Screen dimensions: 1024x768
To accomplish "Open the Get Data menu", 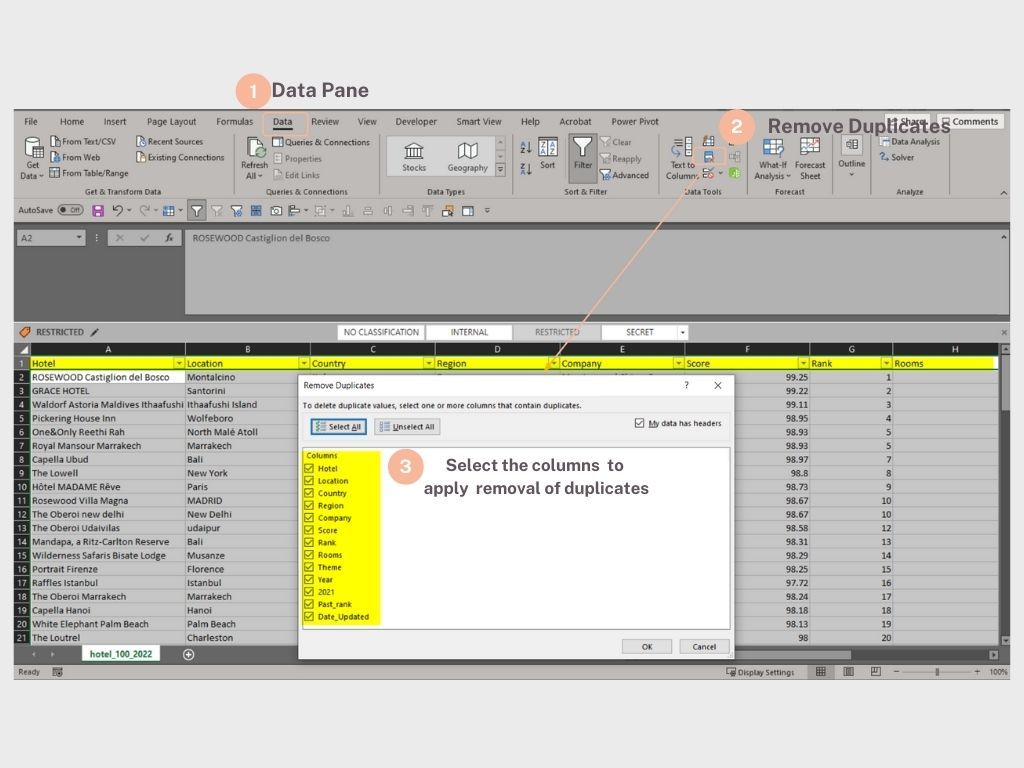I will pos(33,157).
